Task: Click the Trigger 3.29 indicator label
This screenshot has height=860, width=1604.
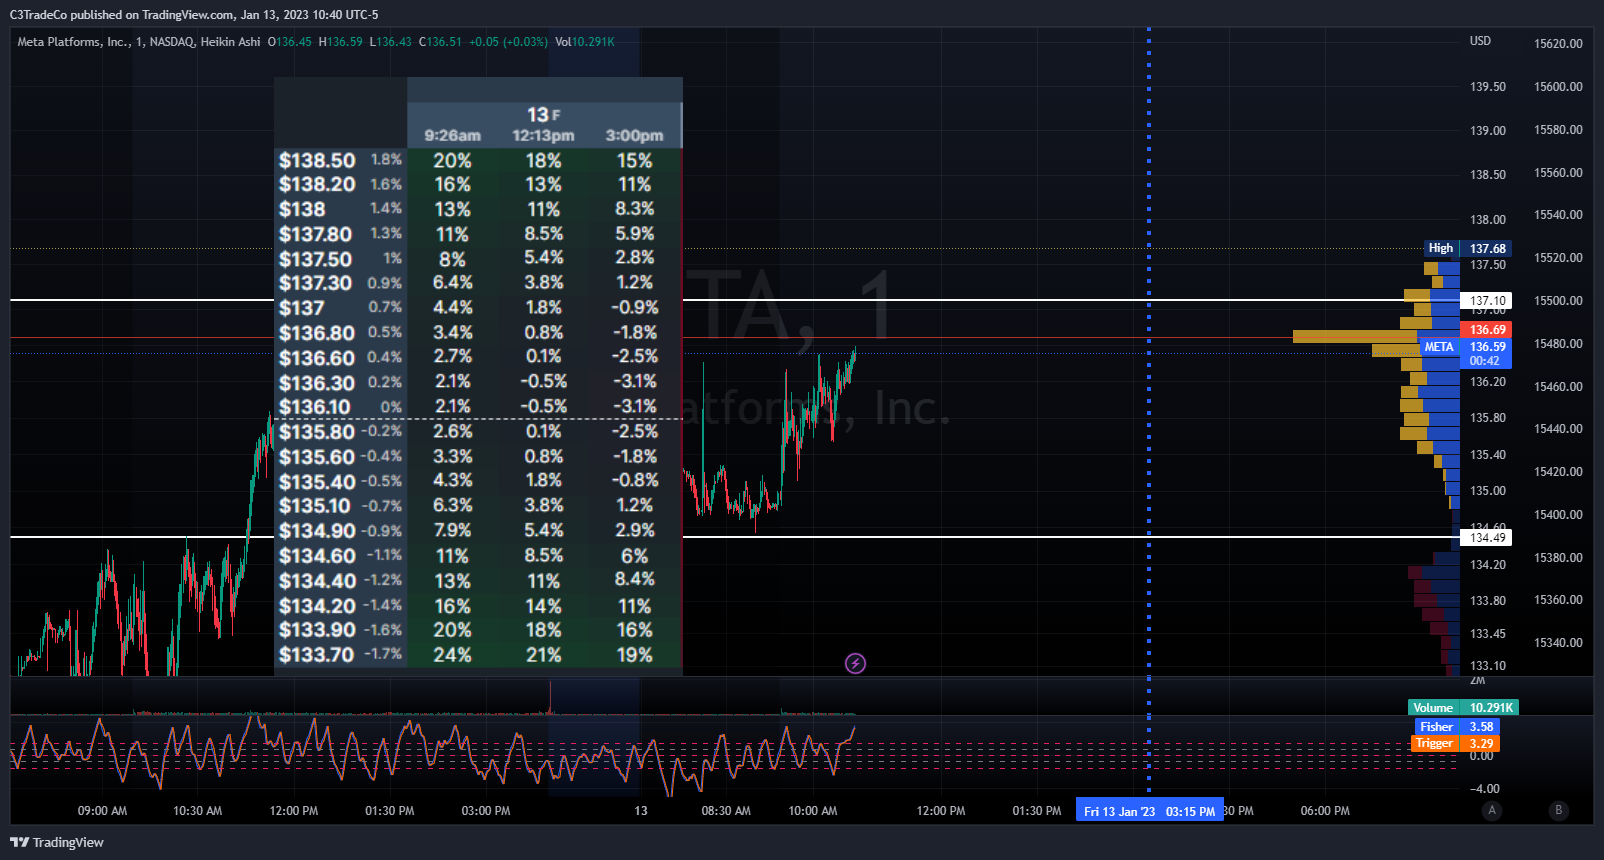Action: pyautogui.click(x=1456, y=743)
